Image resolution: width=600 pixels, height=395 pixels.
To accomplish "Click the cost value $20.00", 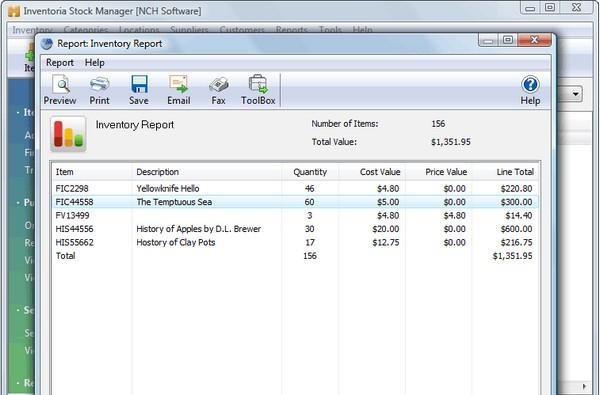I will pyautogui.click(x=386, y=229).
